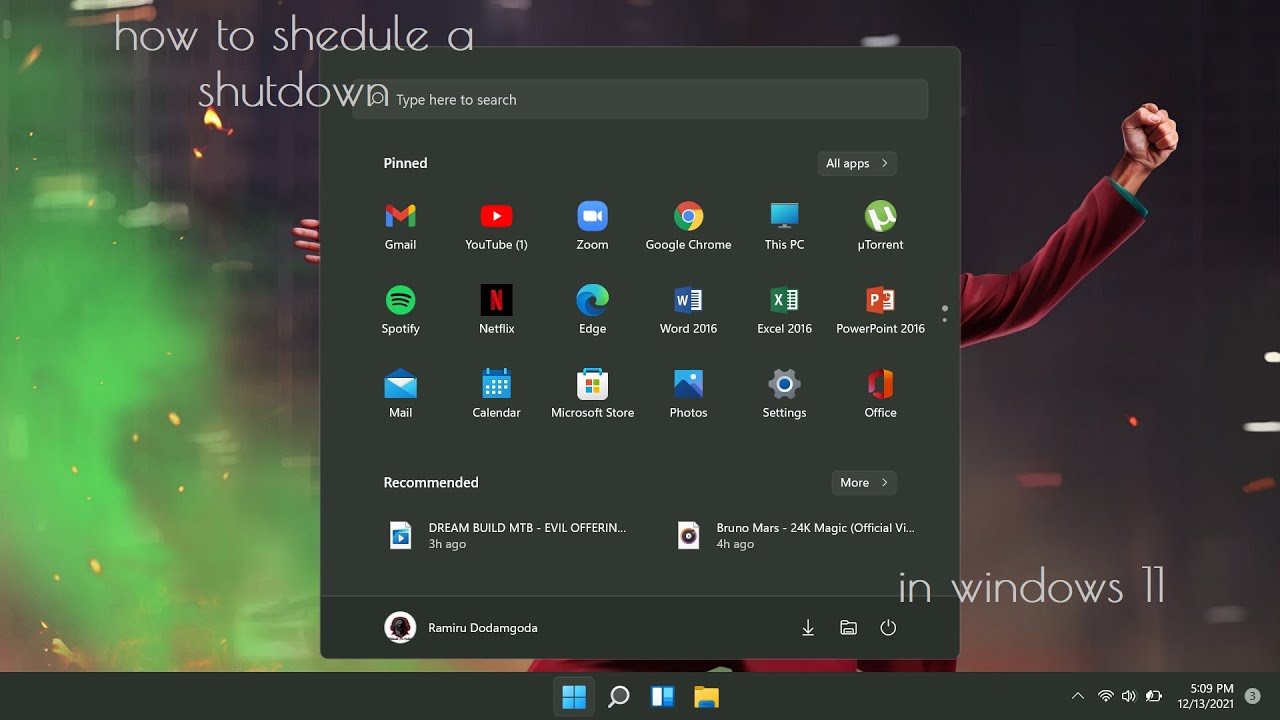The height and width of the screenshot is (720, 1280).
Task: Open Ramiru Dodamgoda account menu
Action: (461, 628)
